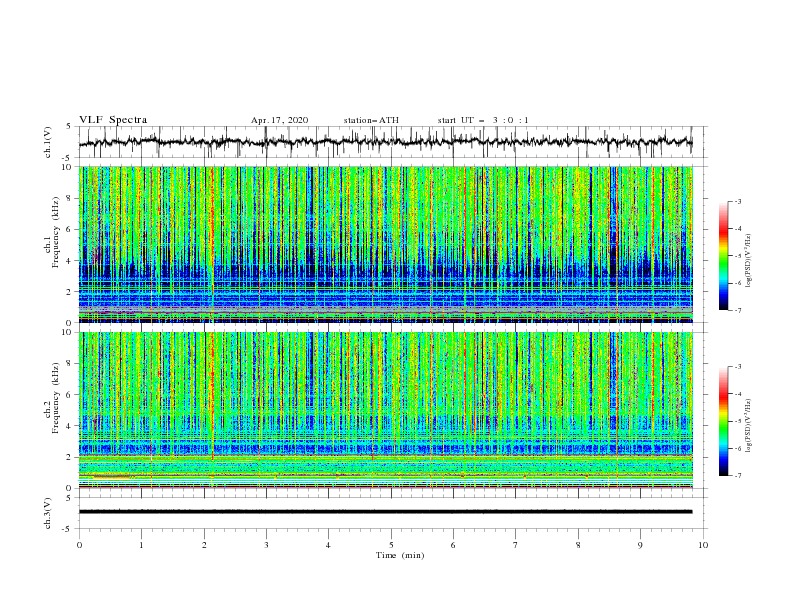Image resolution: width=792 pixels, height=612 pixels.
Task: Click the "10" tick on ch.2 frequency axis
Action: click(x=67, y=332)
